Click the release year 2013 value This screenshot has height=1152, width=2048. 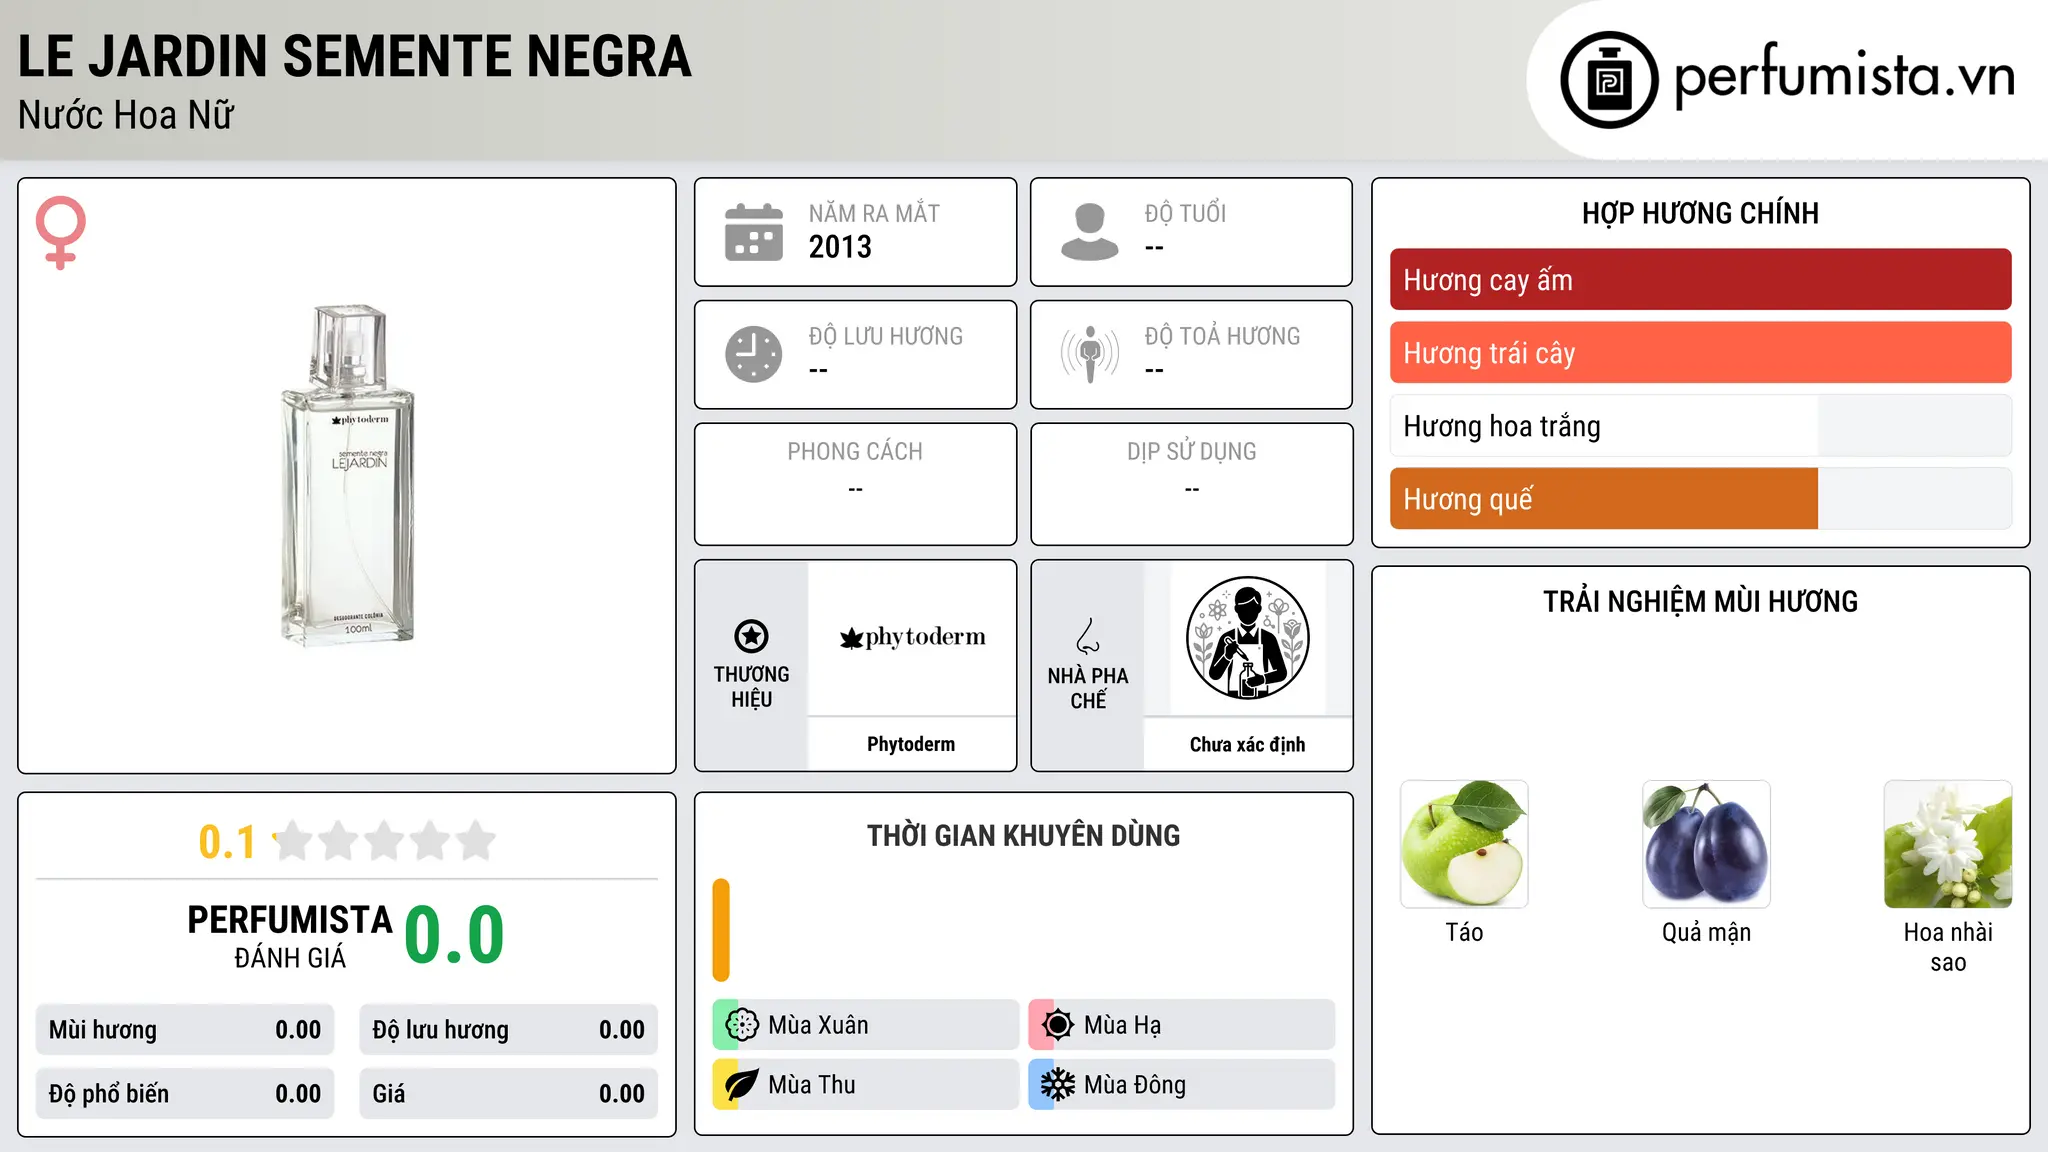coord(840,247)
